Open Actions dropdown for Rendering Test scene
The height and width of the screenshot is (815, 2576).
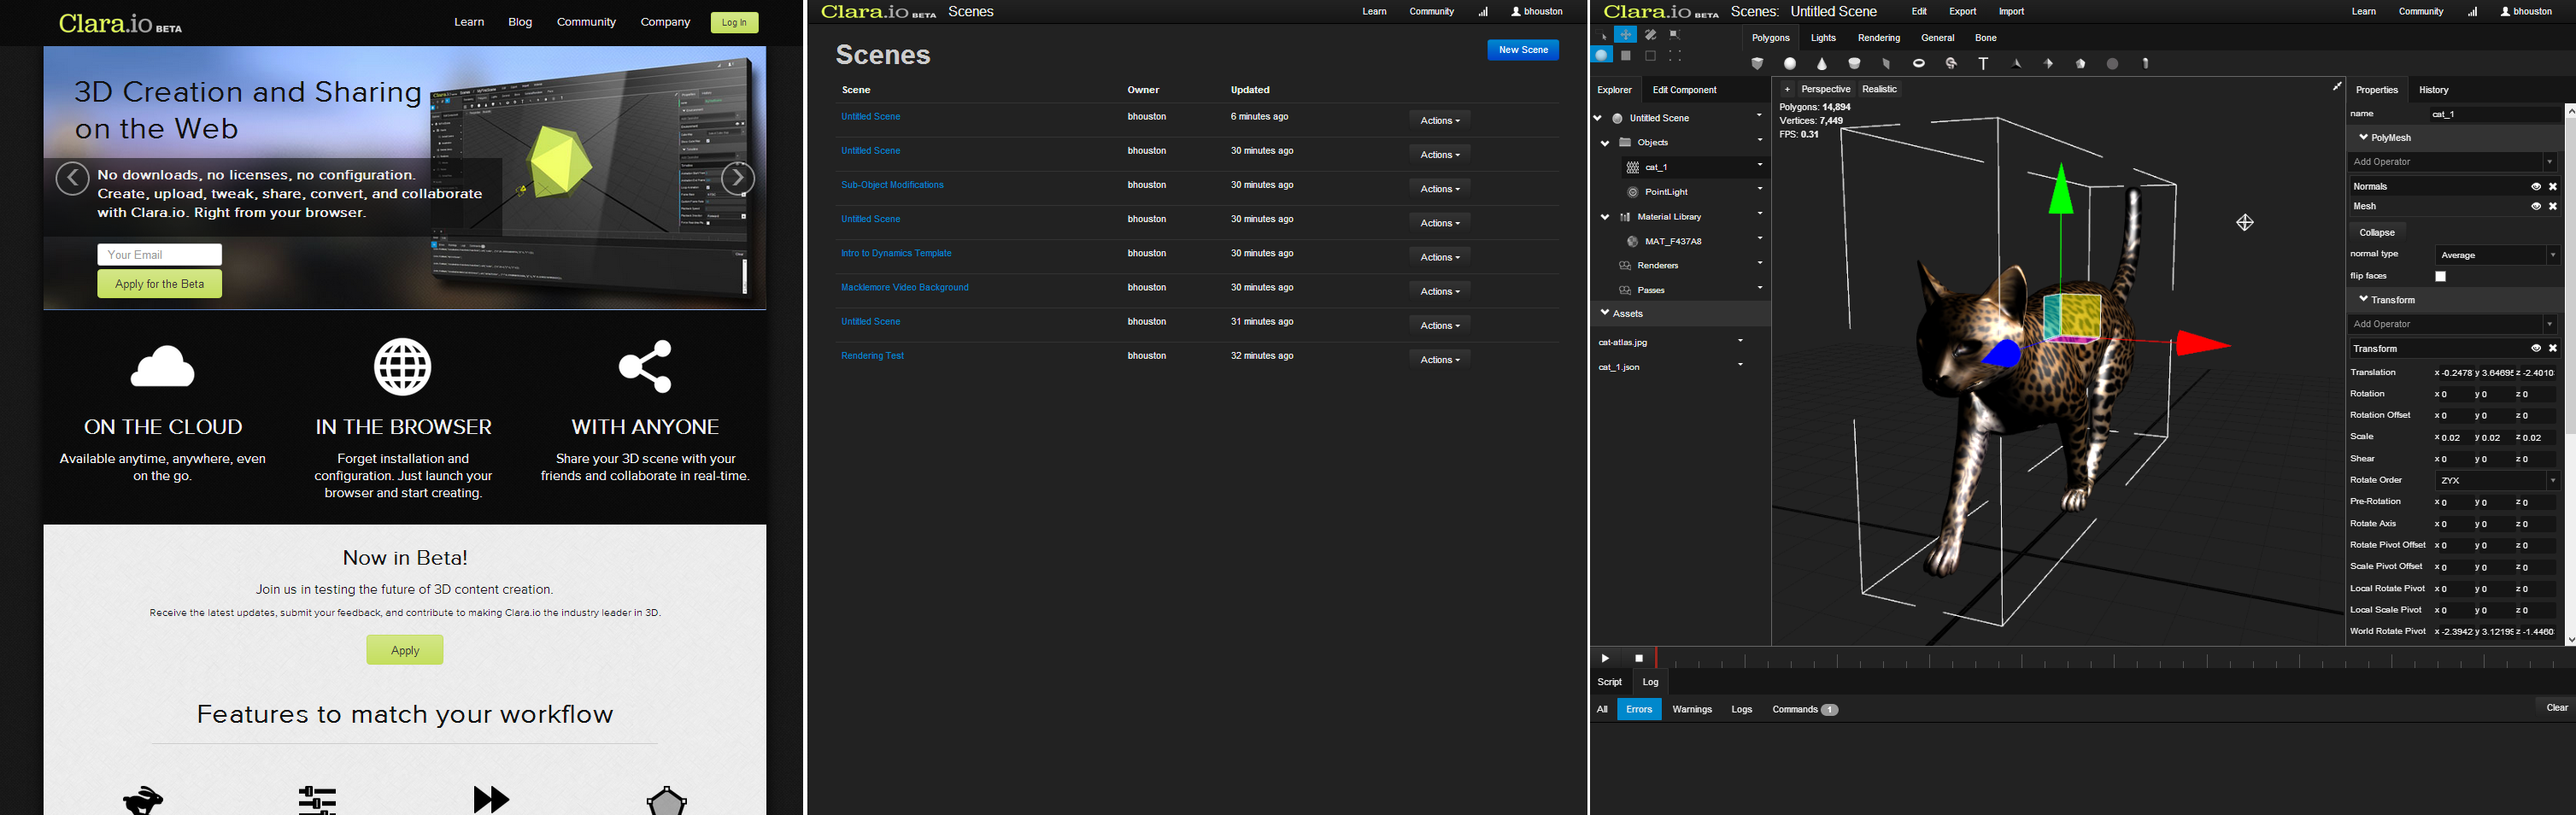(1439, 360)
